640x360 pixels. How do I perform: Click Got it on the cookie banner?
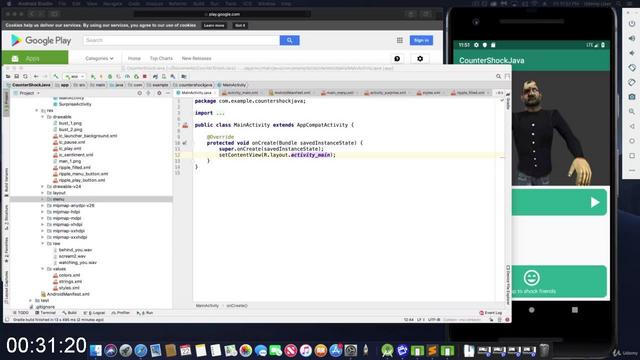click(240, 25)
